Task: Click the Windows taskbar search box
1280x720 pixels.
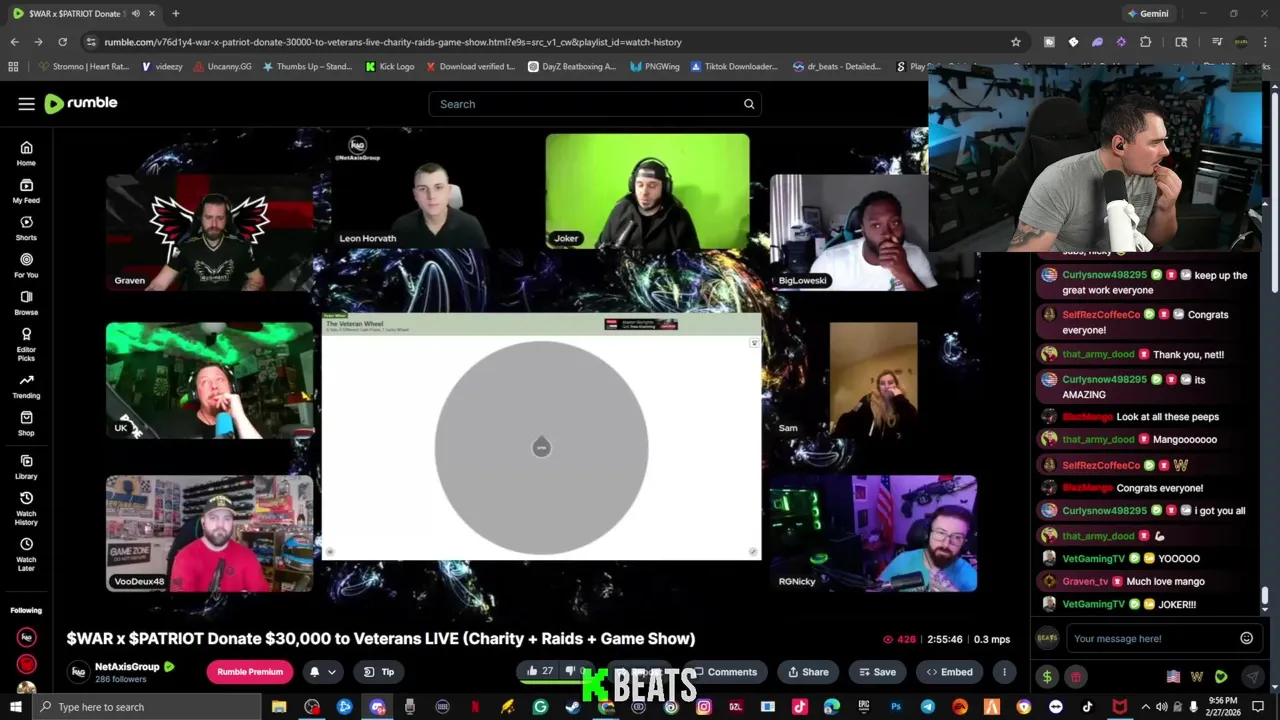Action: [146, 707]
